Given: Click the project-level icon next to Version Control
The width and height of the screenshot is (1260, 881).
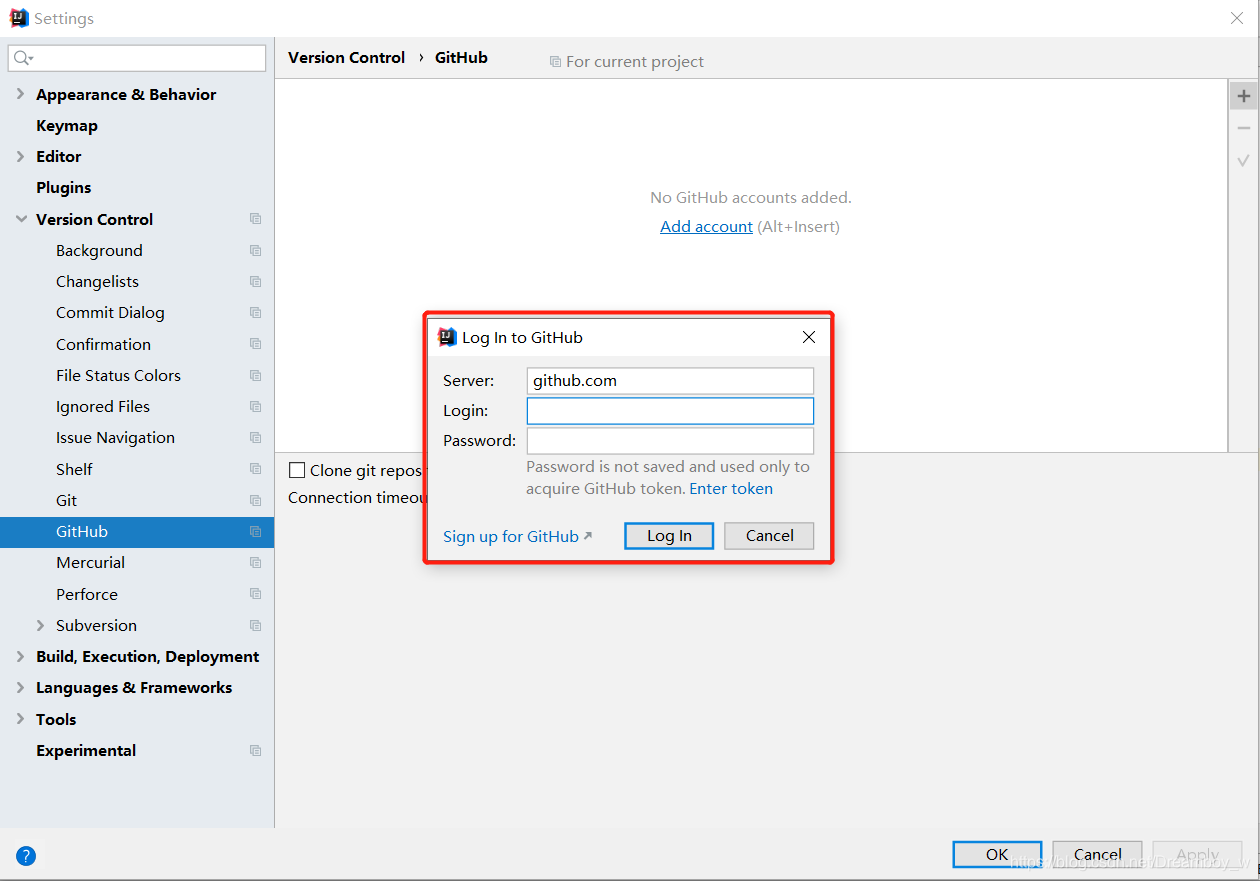Looking at the screenshot, I should click(x=256, y=219).
